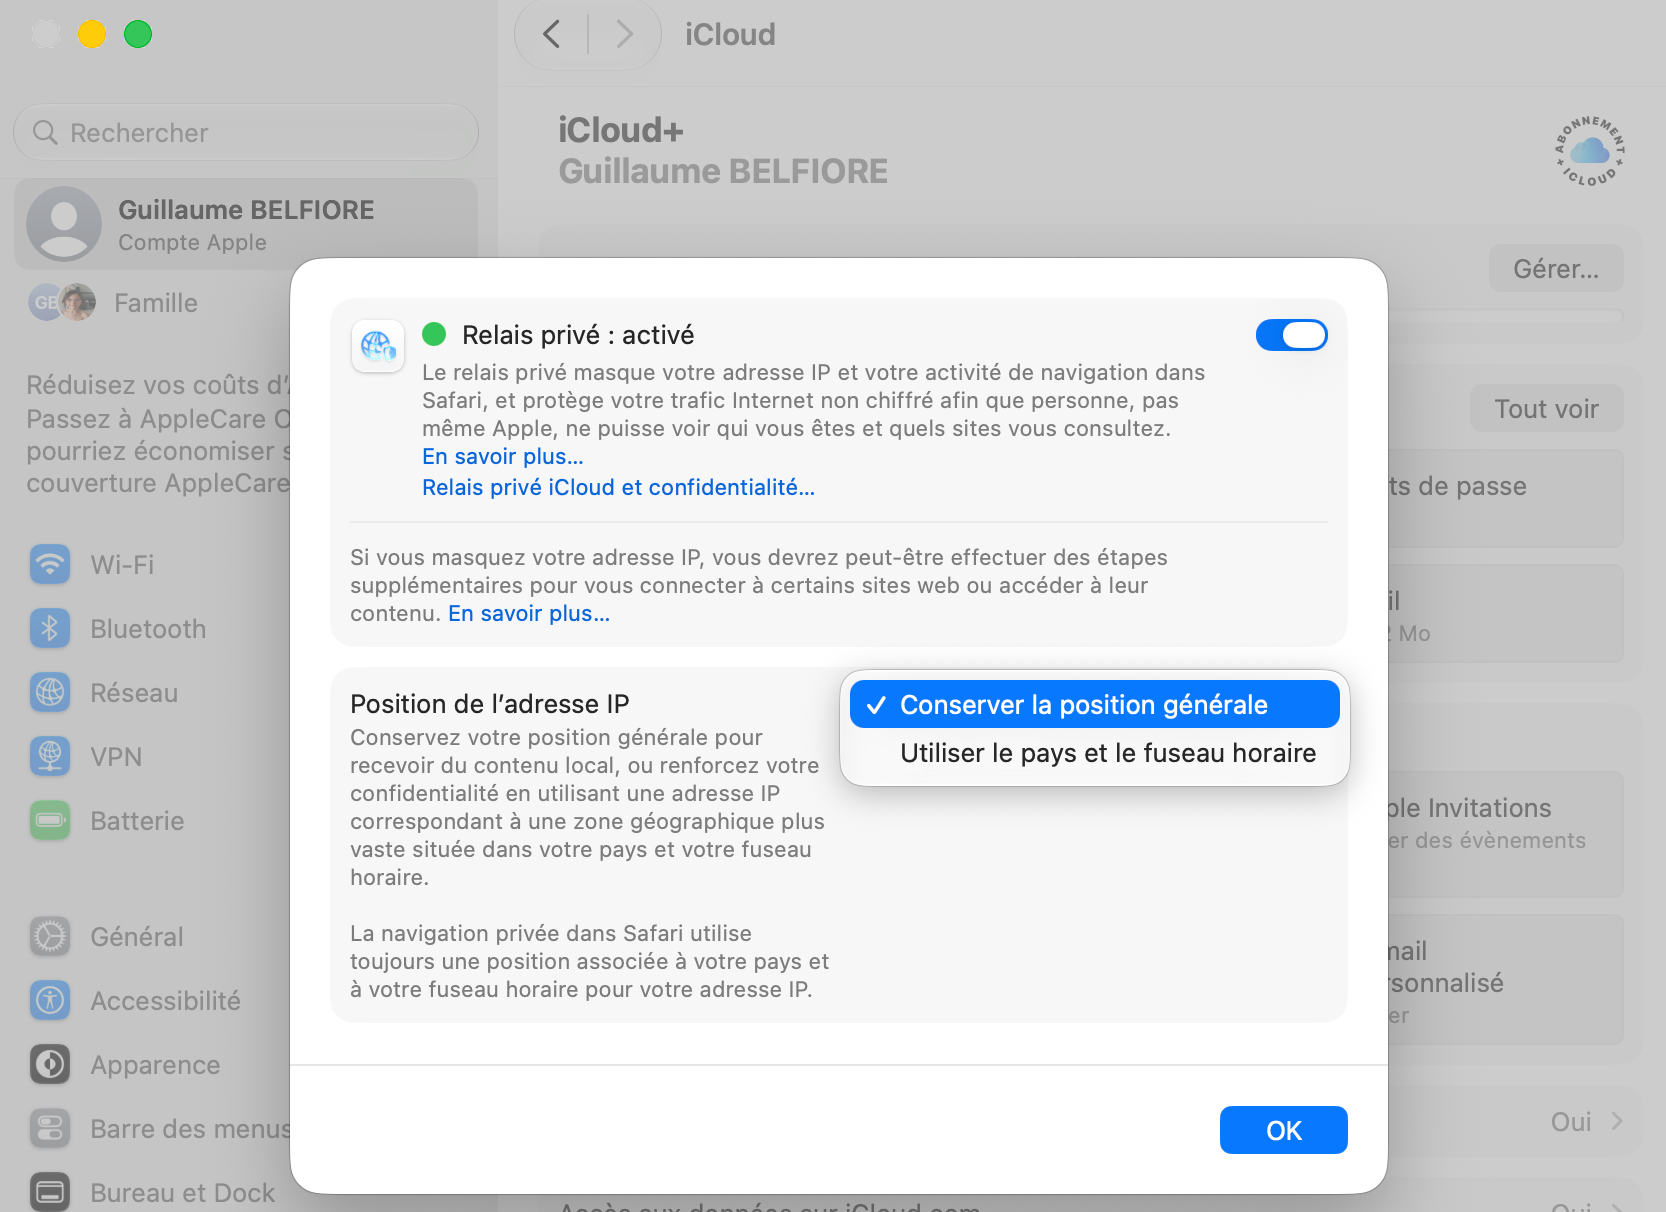The height and width of the screenshot is (1212, 1666).
Task: Open Wi-Fi settings label
Action: (122, 565)
